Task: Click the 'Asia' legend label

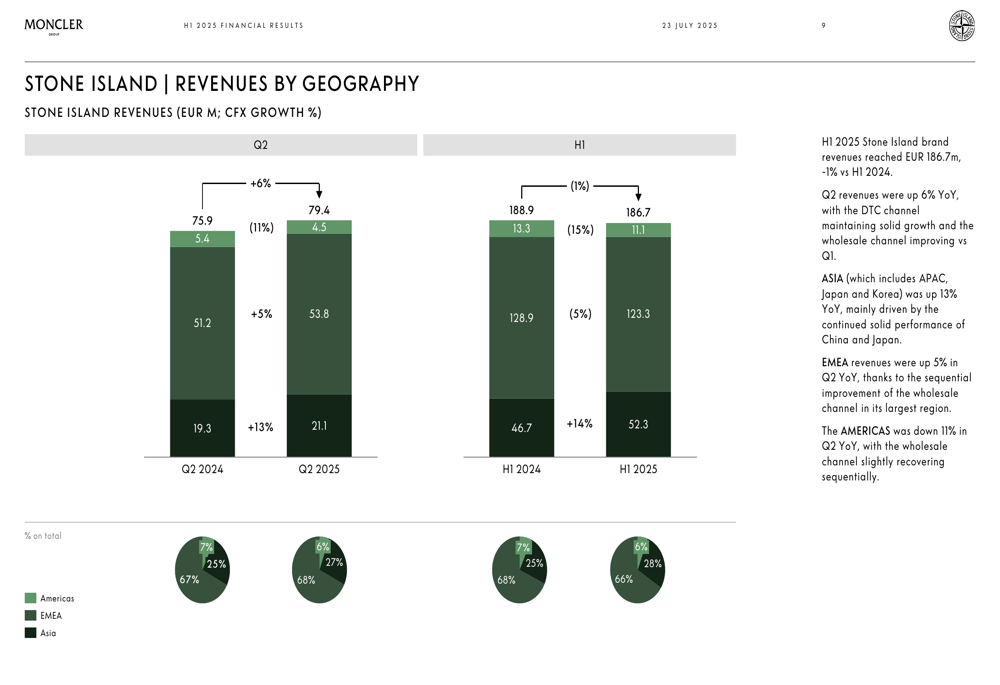Action: (x=48, y=633)
